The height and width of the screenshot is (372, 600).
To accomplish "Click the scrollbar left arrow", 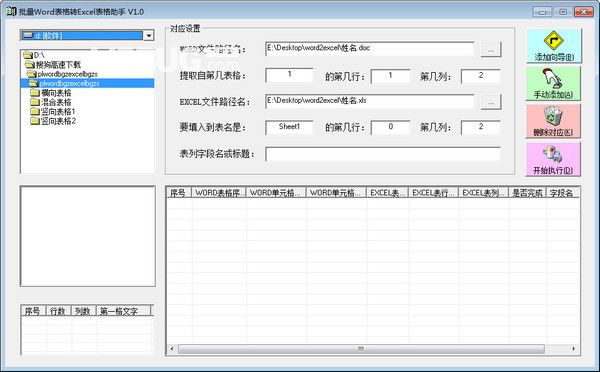I will tap(172, 349).
